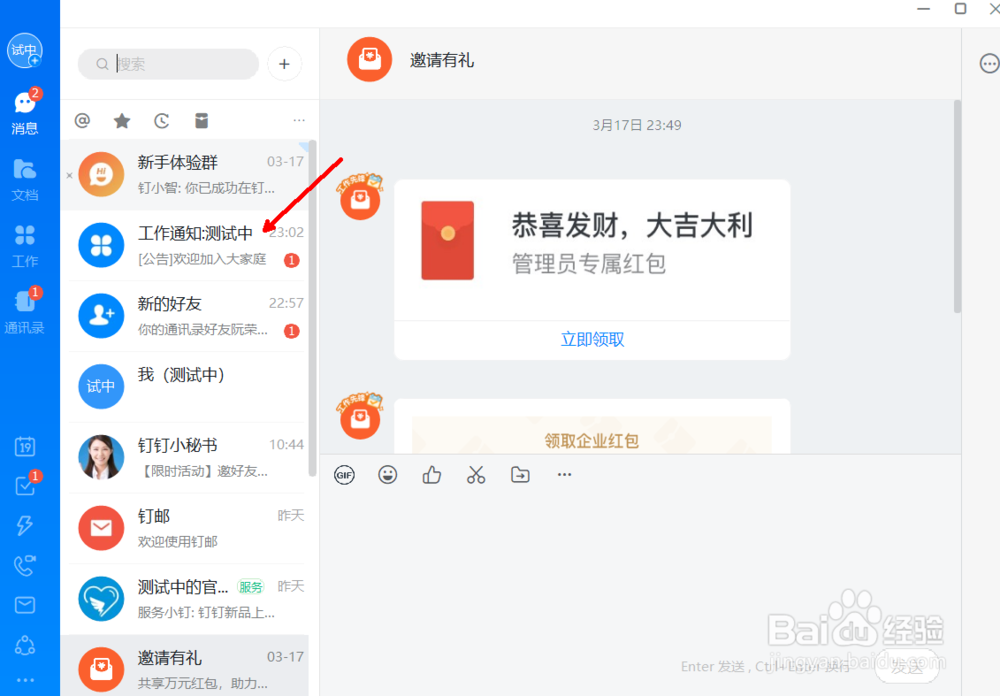
Task: Click the 管理员专属红包 text
Action: tap(589, 263)
